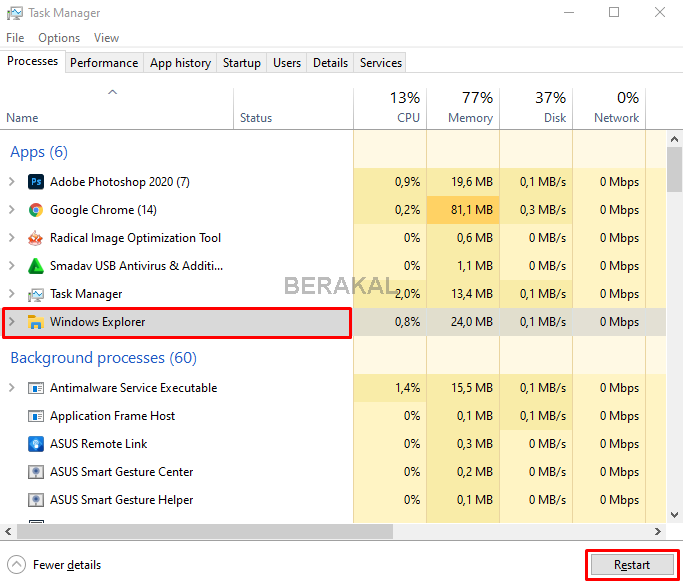
Task: Expand the Task Manager process entry
Action: tap(12, 294)
